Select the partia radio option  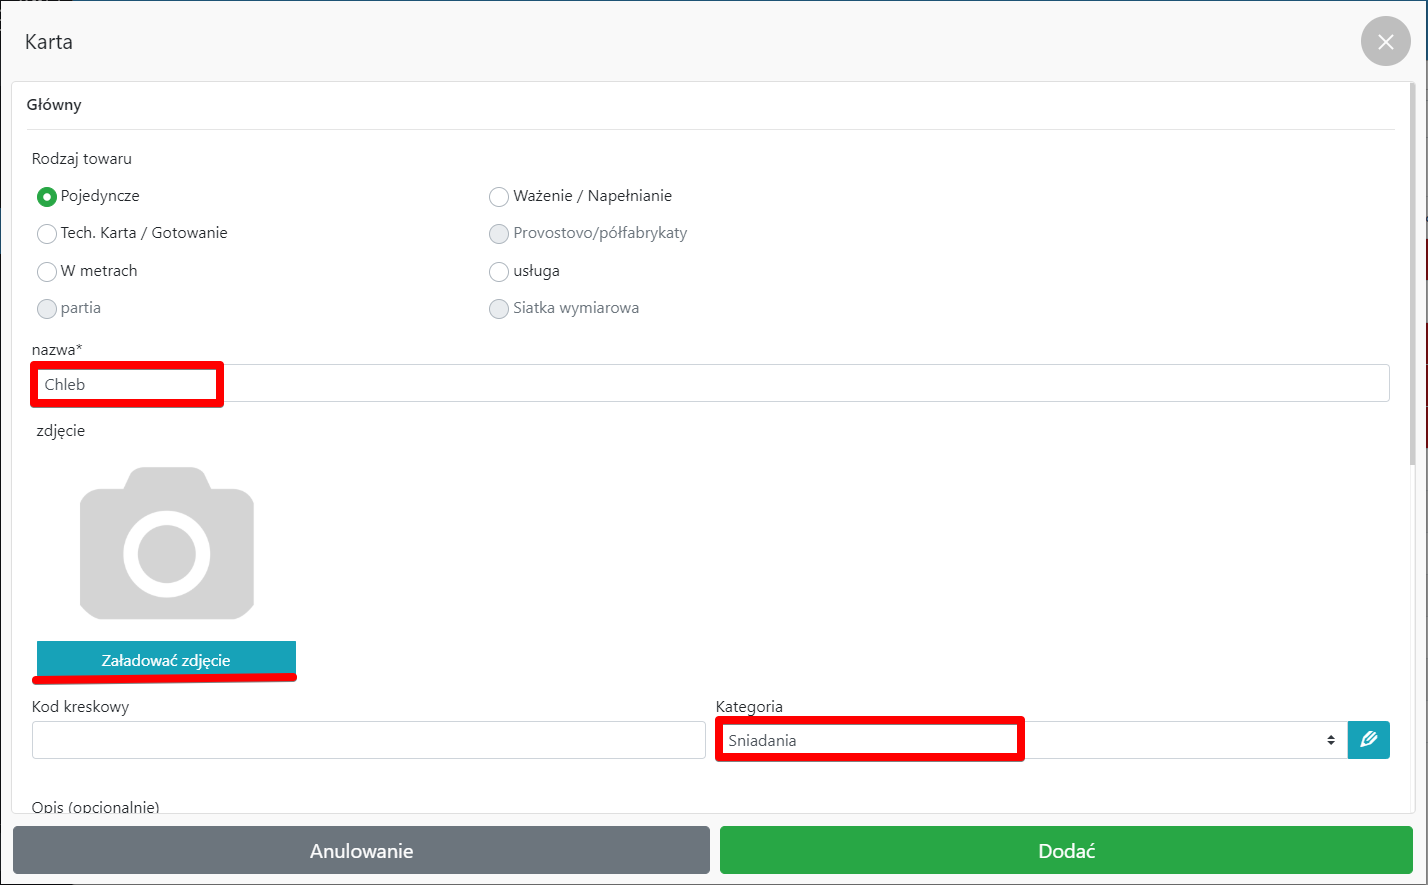(46, 309)
